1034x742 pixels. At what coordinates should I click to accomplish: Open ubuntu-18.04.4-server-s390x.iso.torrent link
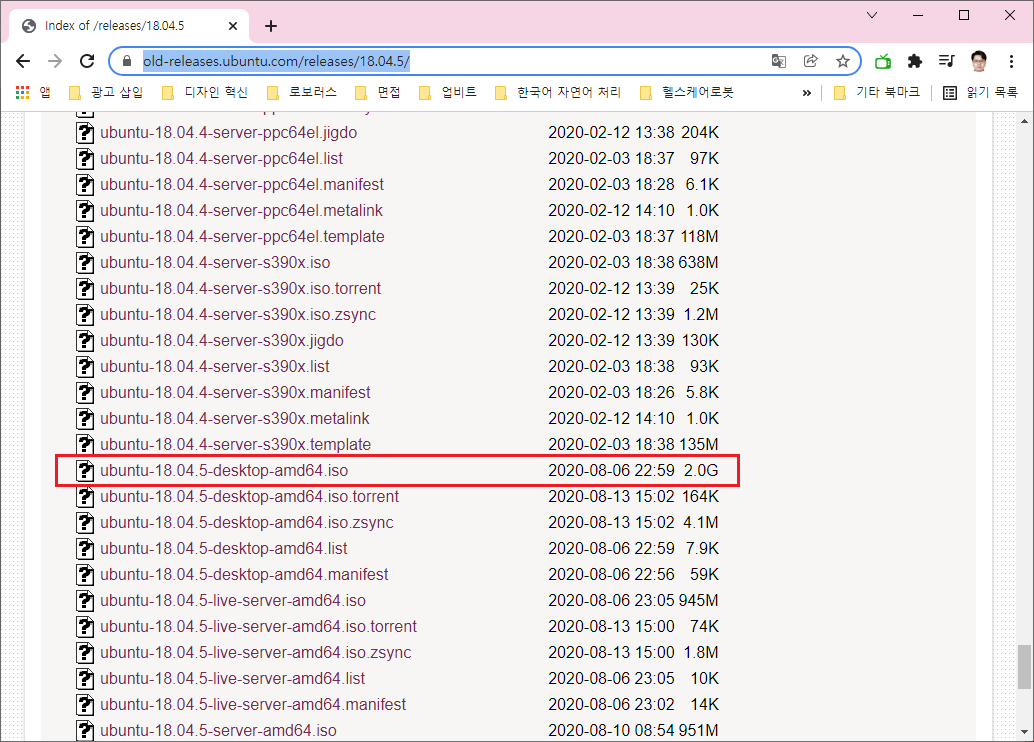[241, 289]
